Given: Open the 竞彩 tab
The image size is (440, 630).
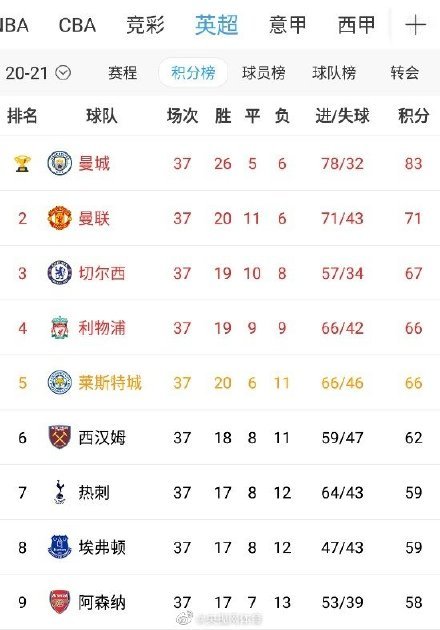Looking at the screenshot, I should coord(145,25).
